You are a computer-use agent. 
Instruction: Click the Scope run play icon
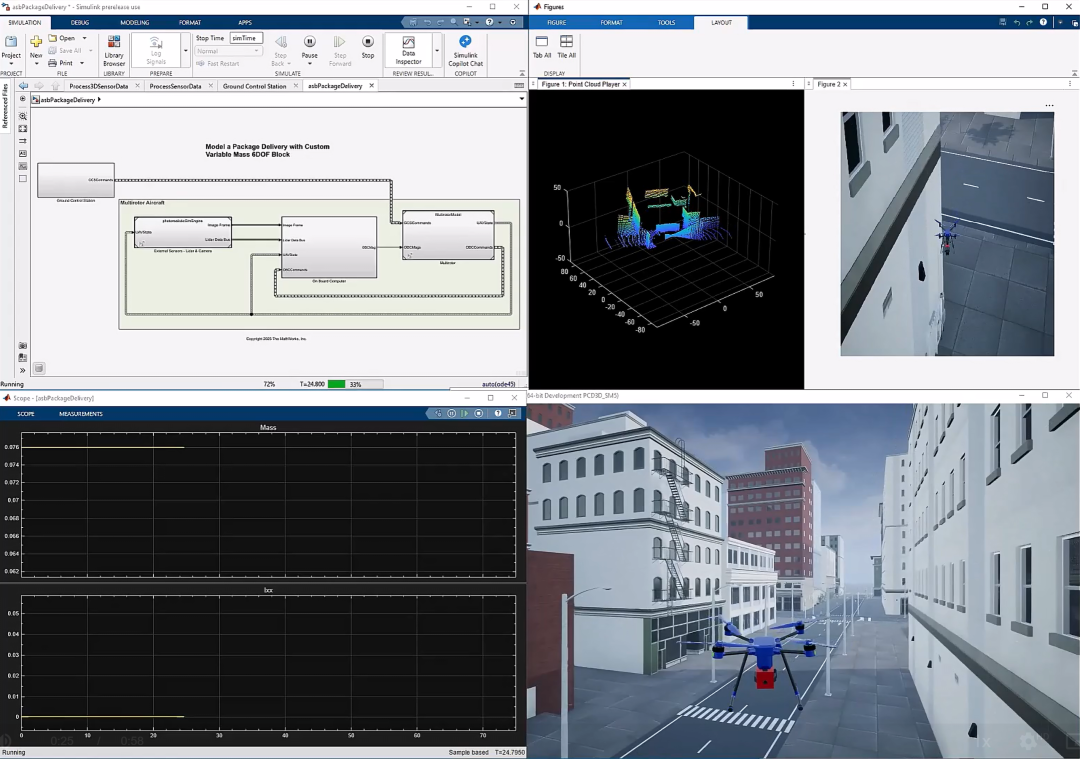click(x=465, y=413)
